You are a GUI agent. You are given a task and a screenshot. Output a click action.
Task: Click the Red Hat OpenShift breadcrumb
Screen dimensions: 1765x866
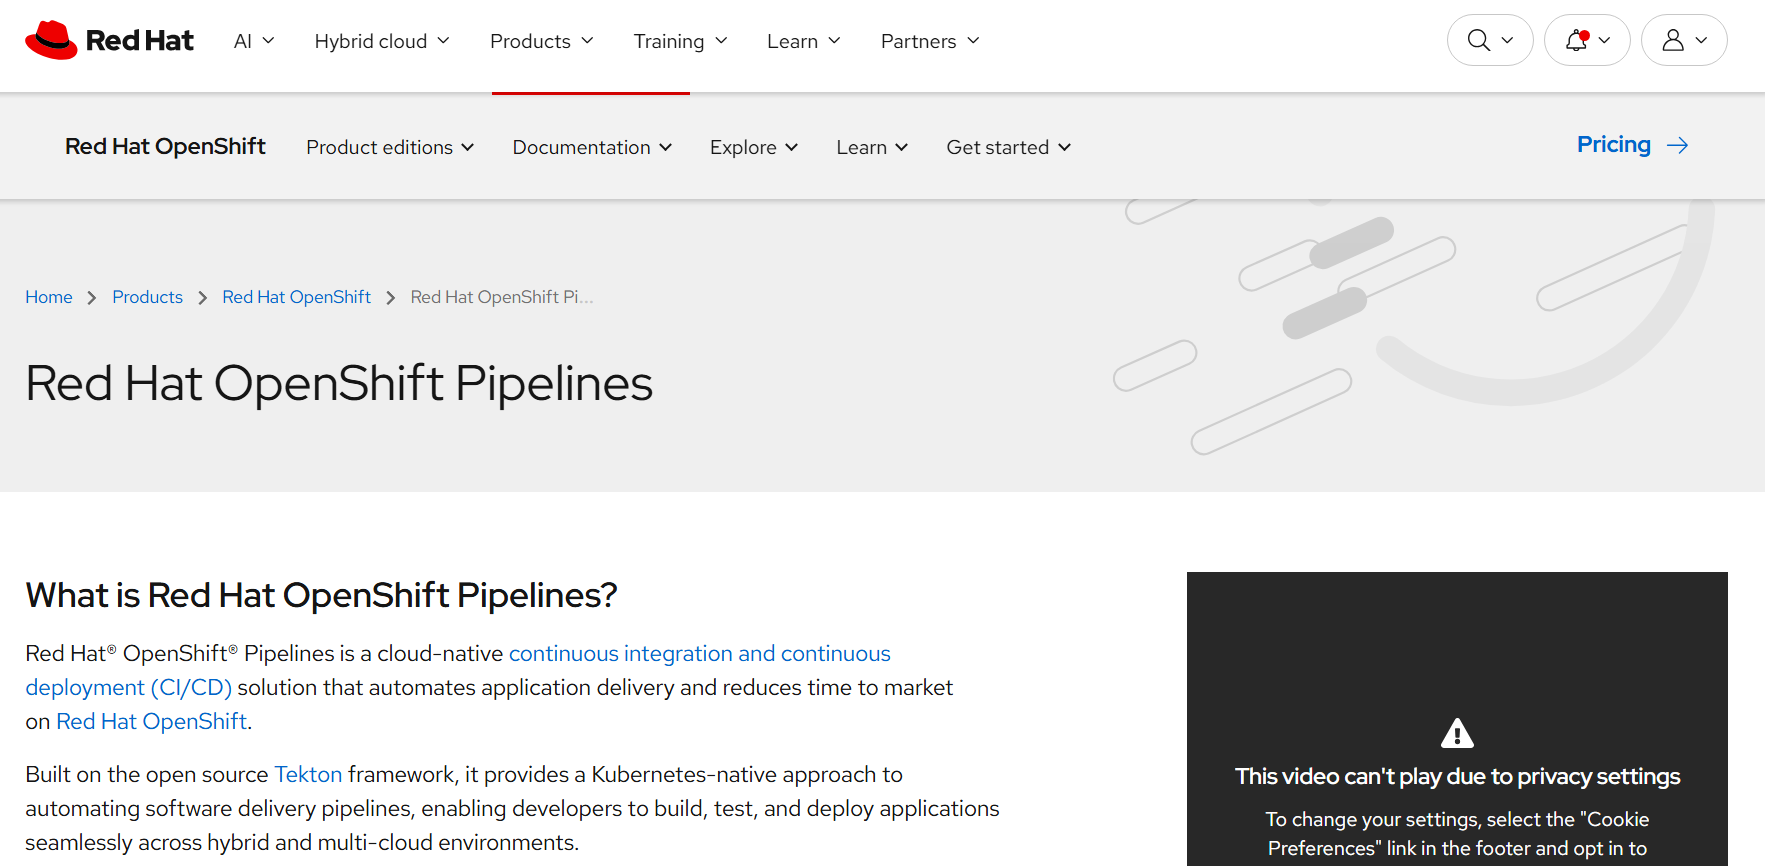point(296,297)
